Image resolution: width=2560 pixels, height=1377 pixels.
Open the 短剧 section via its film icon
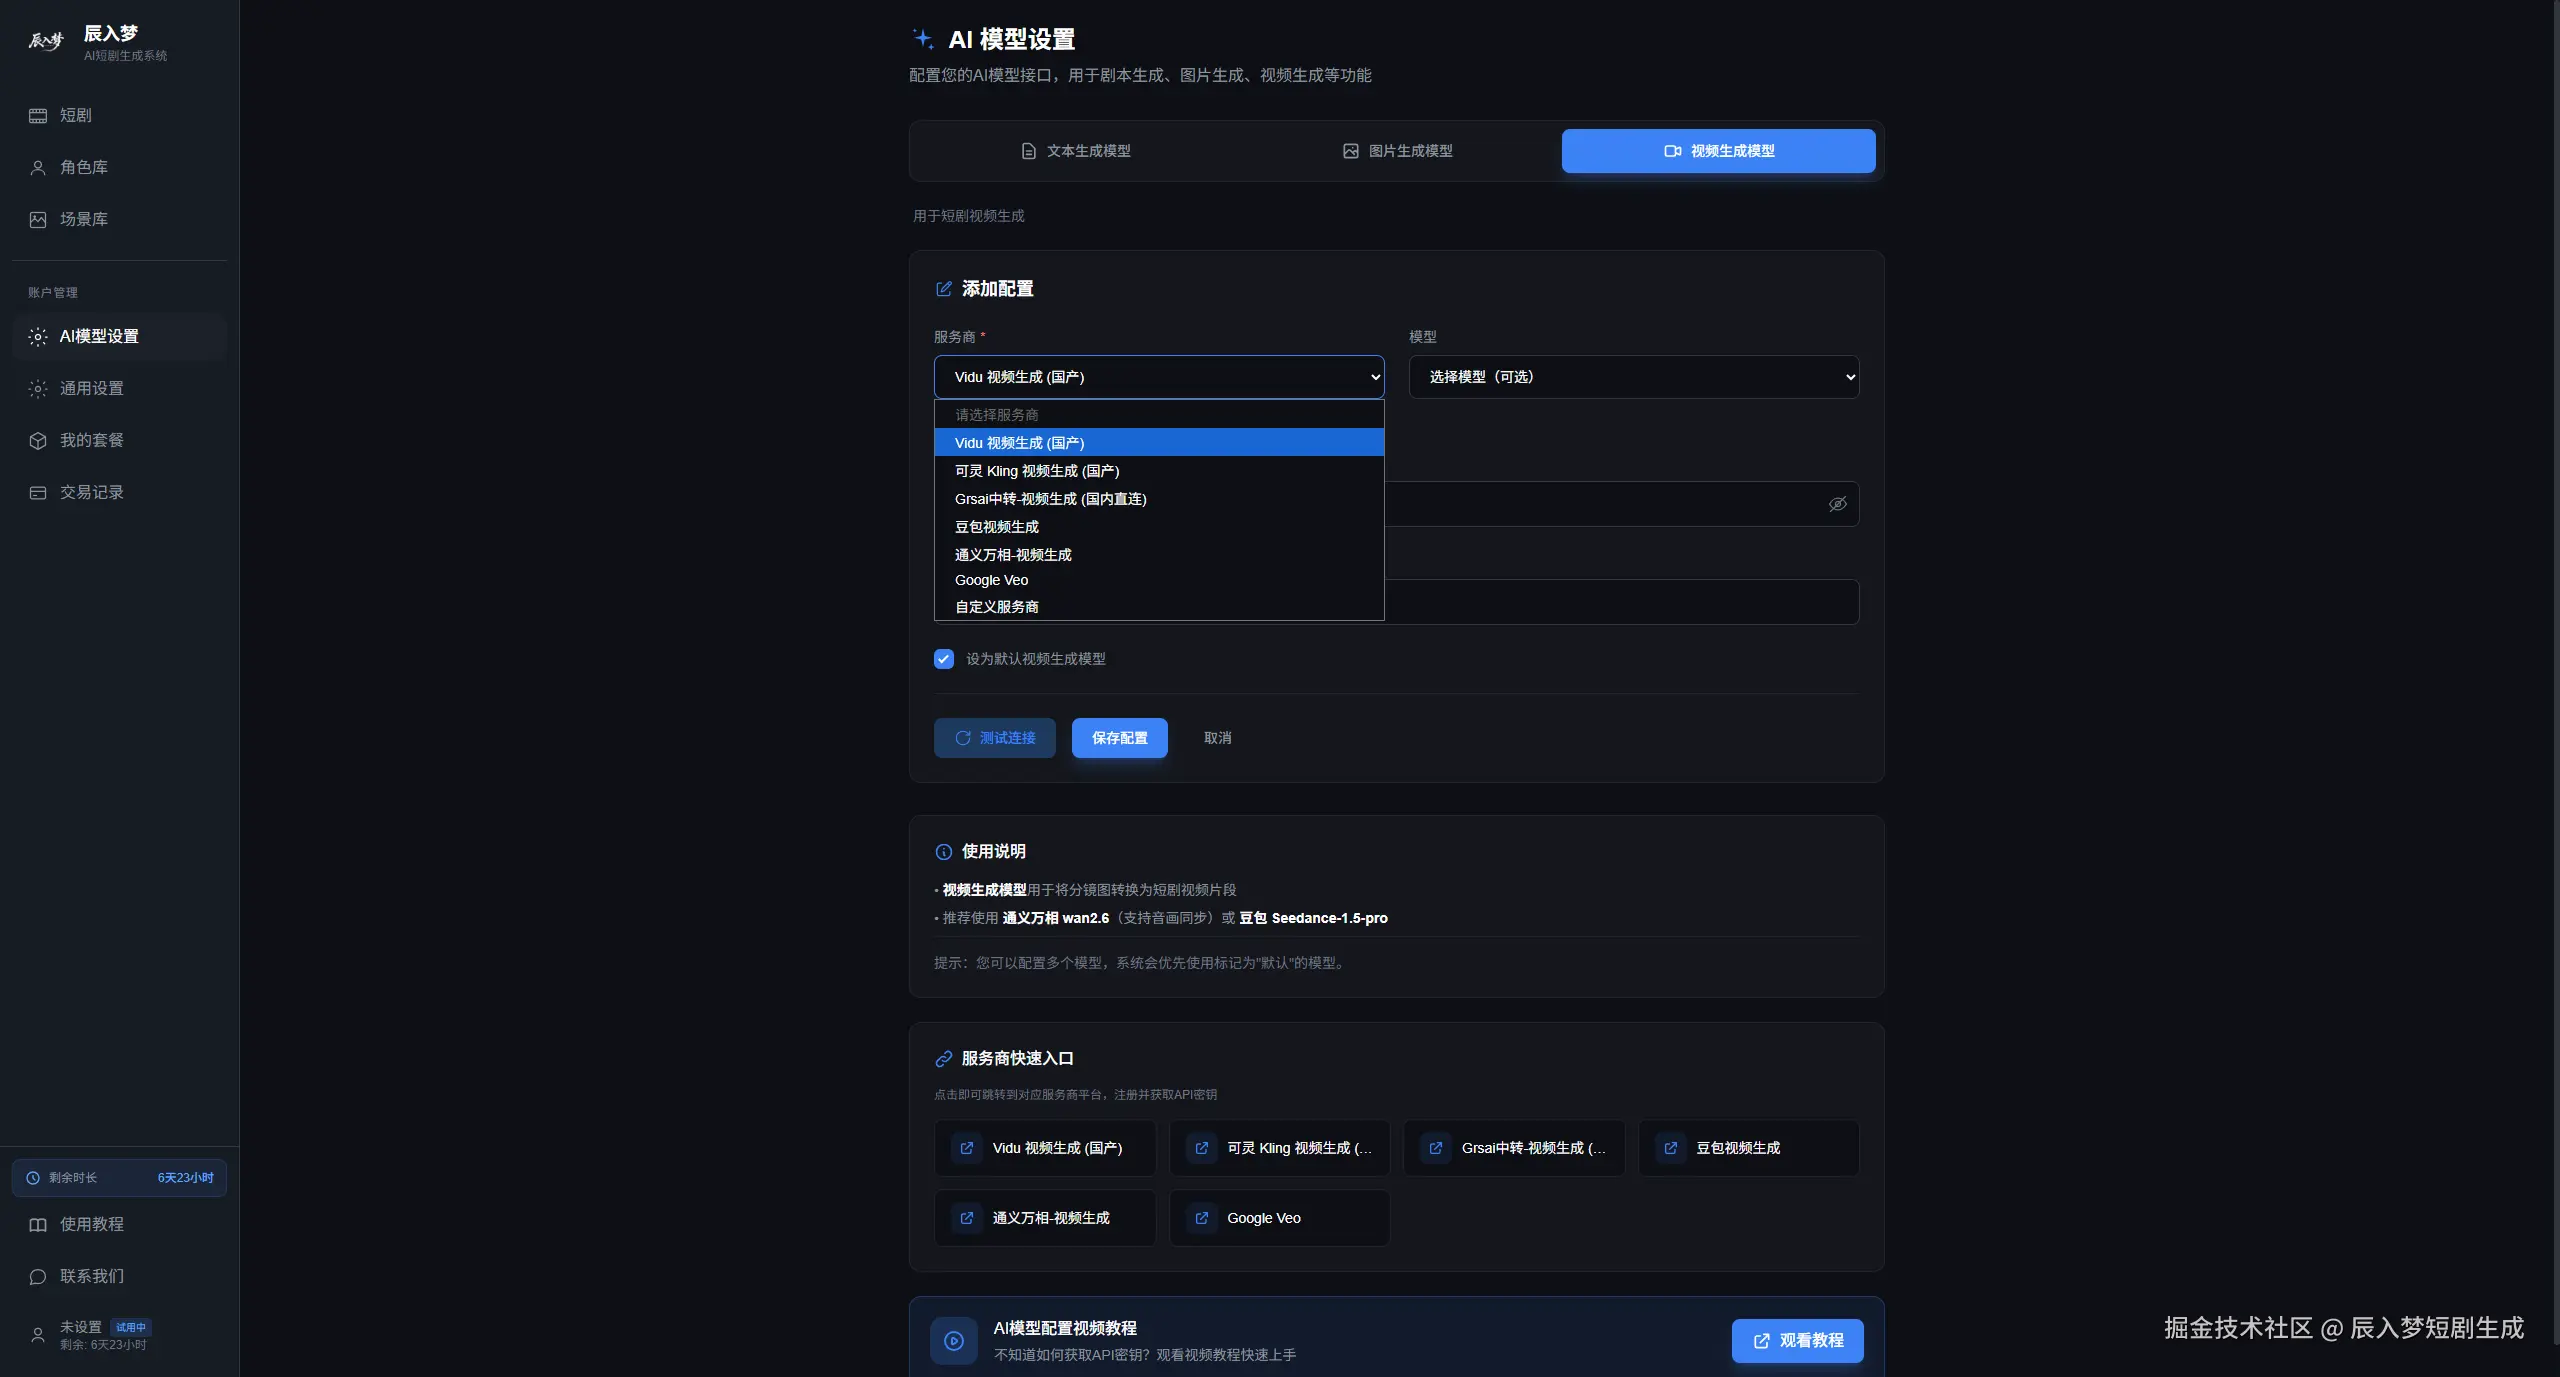38,116
